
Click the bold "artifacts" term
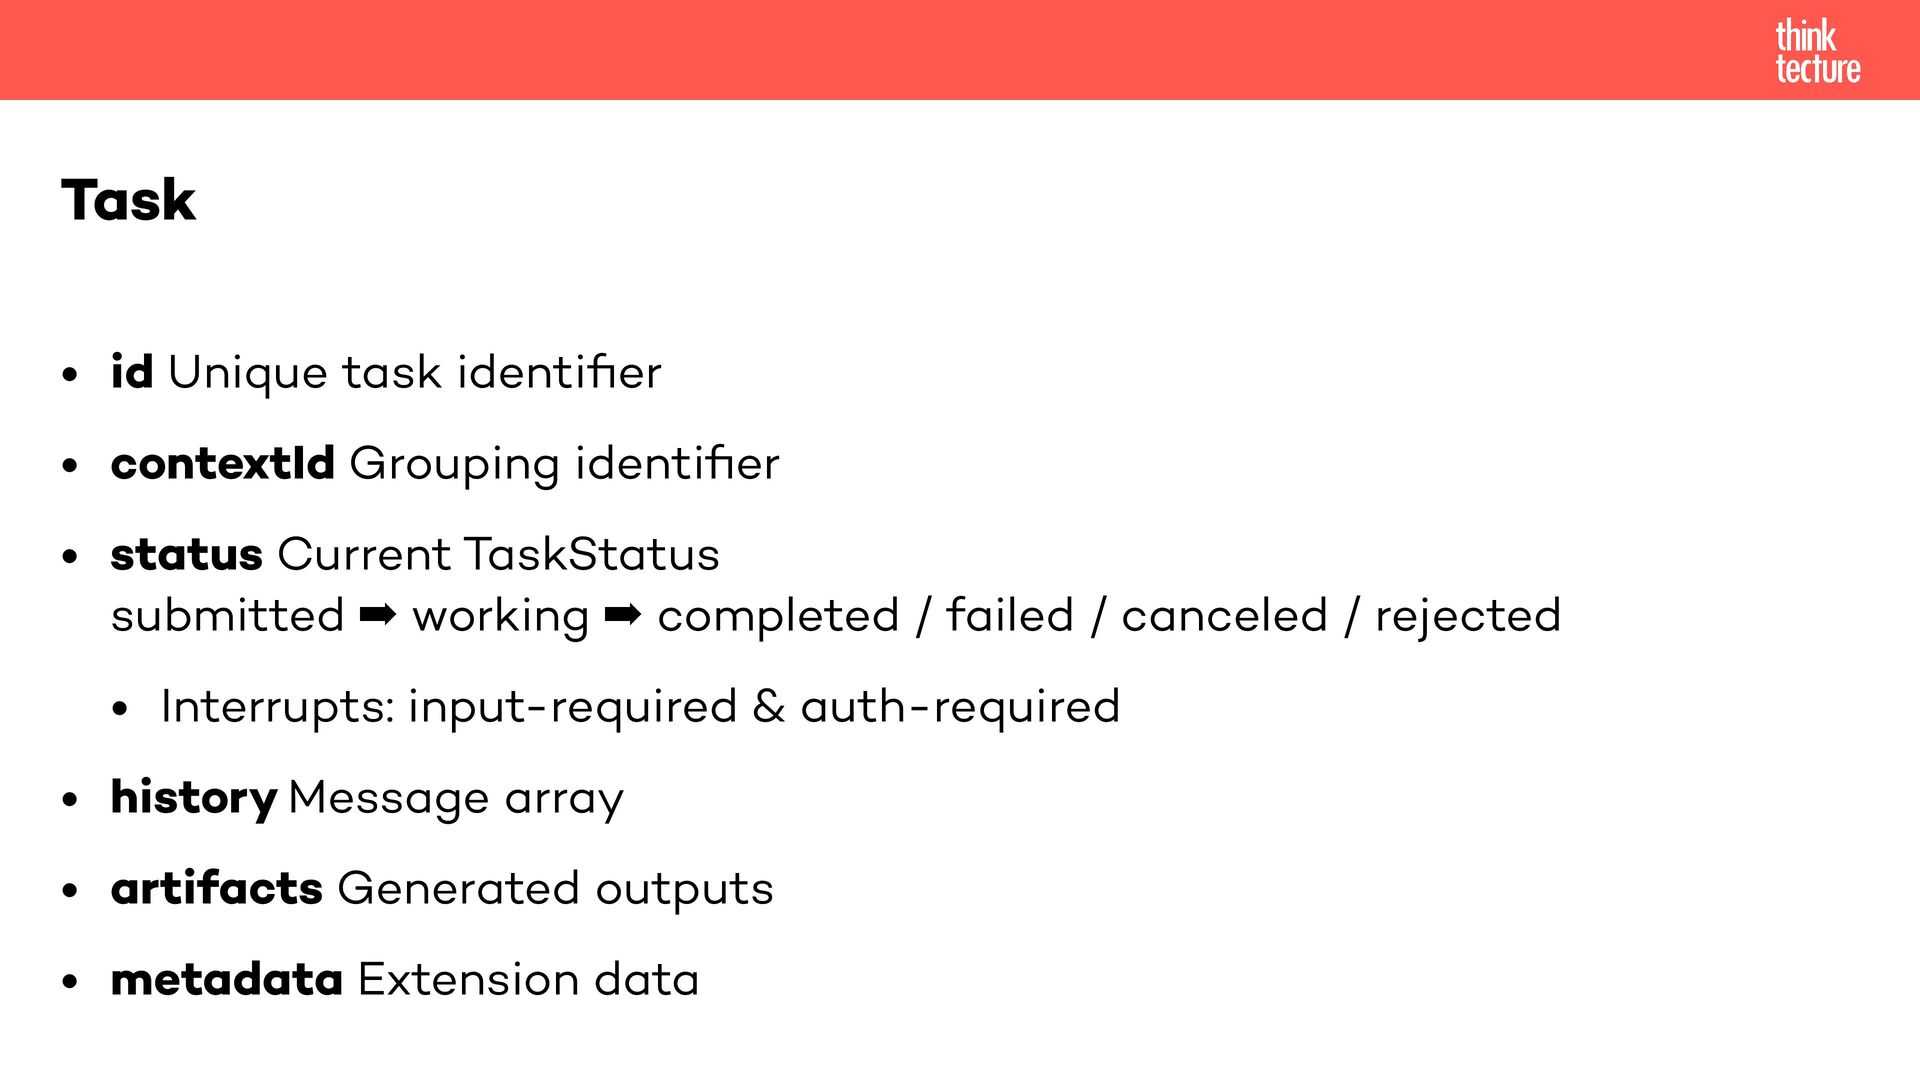click(x=216, y=888)
